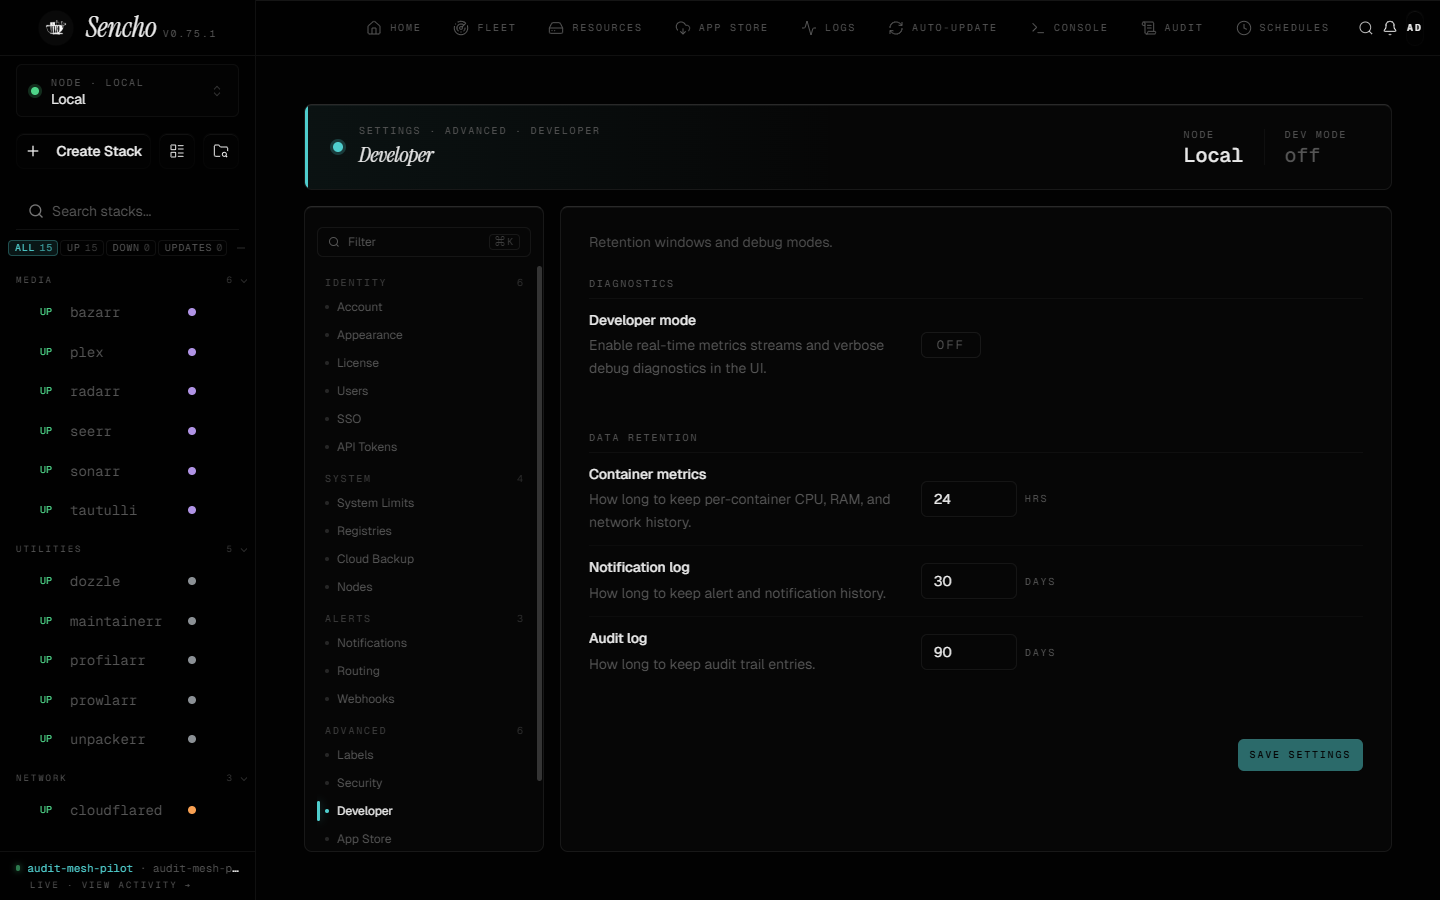Open global search magnifier icon in top bar
This screenshot has width=1440, height=900.
coord(1365,28)
